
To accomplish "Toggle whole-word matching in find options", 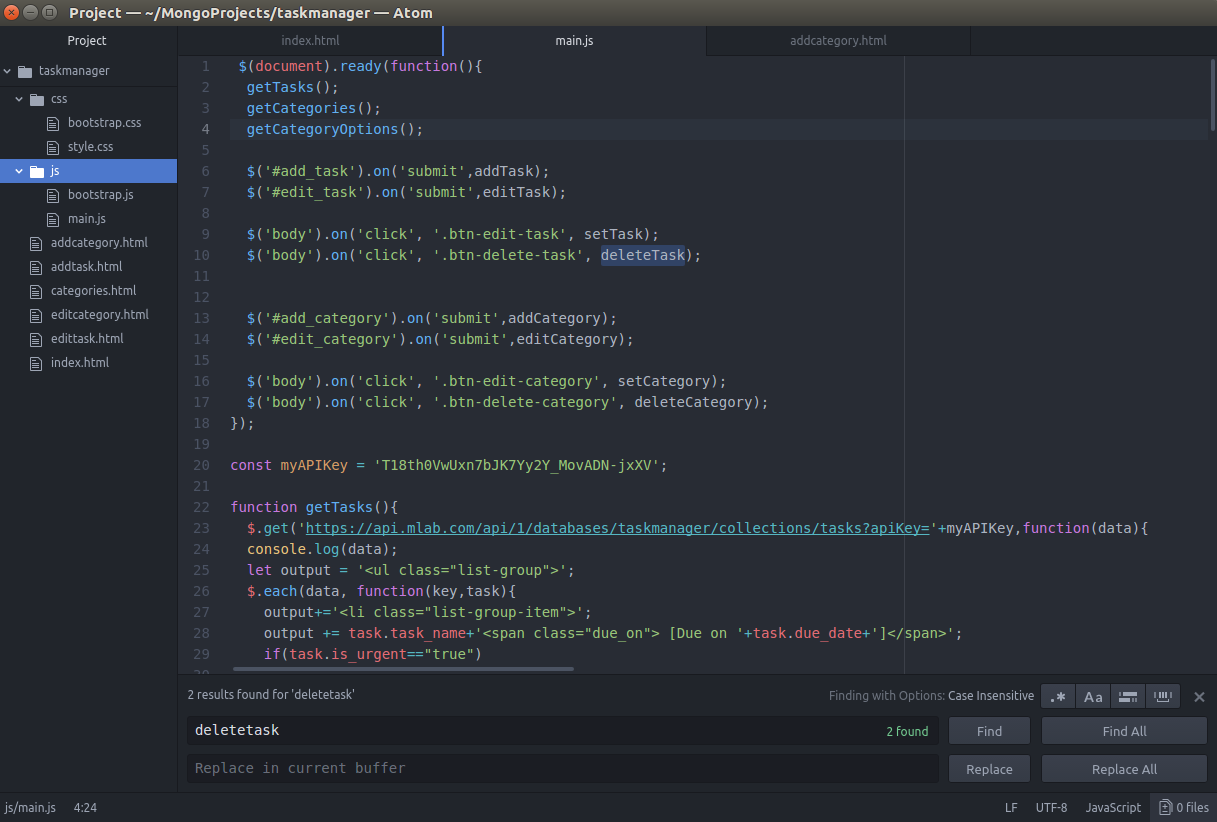I will coord(1163,696).
